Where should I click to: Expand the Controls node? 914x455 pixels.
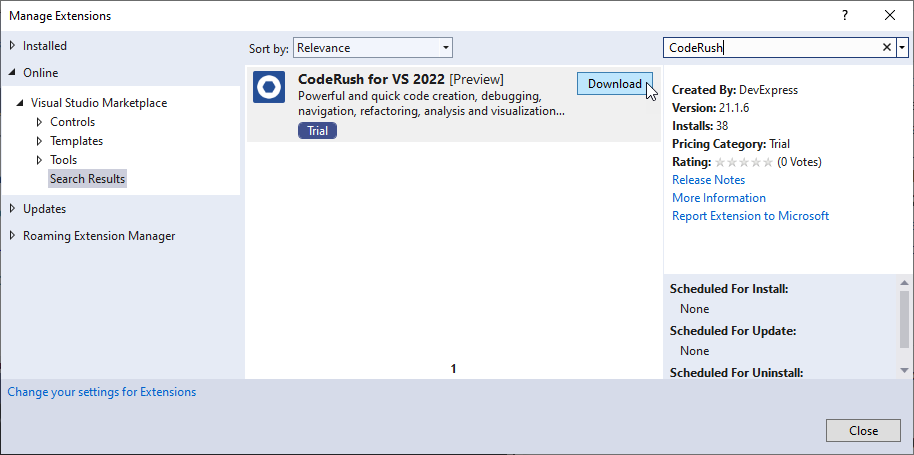[40, 122]
